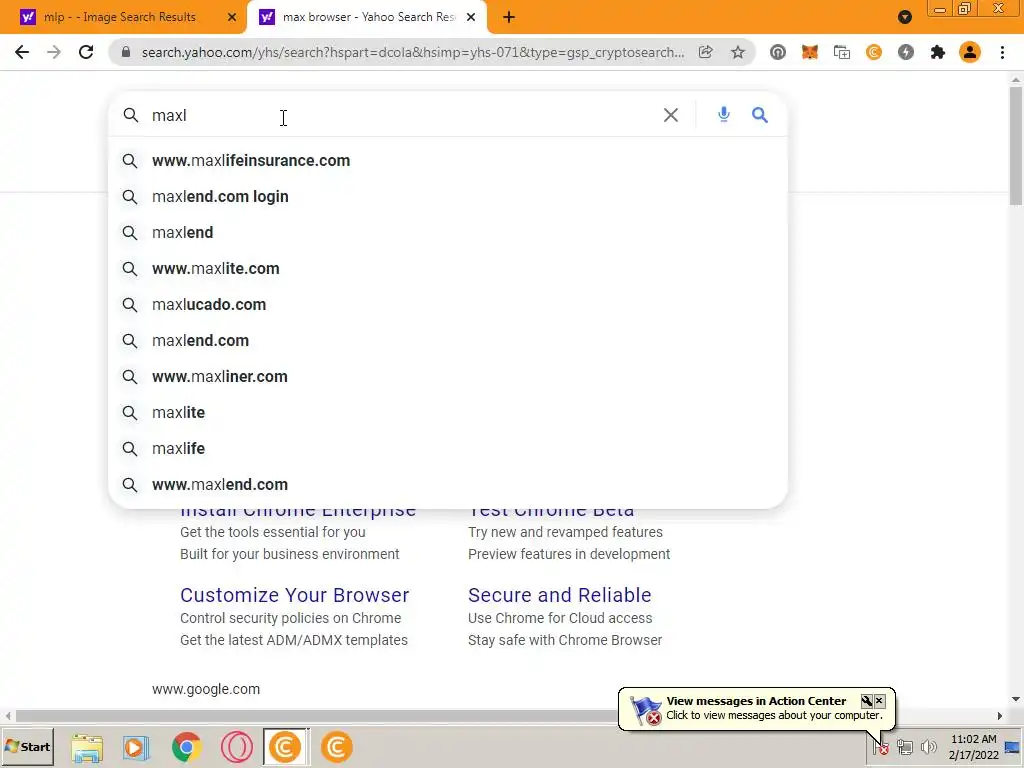The height and width of the screenshot is (768, 1024).
Task: Open the 'Secure and Reliable' link
Action: click(x=560, y=595)
